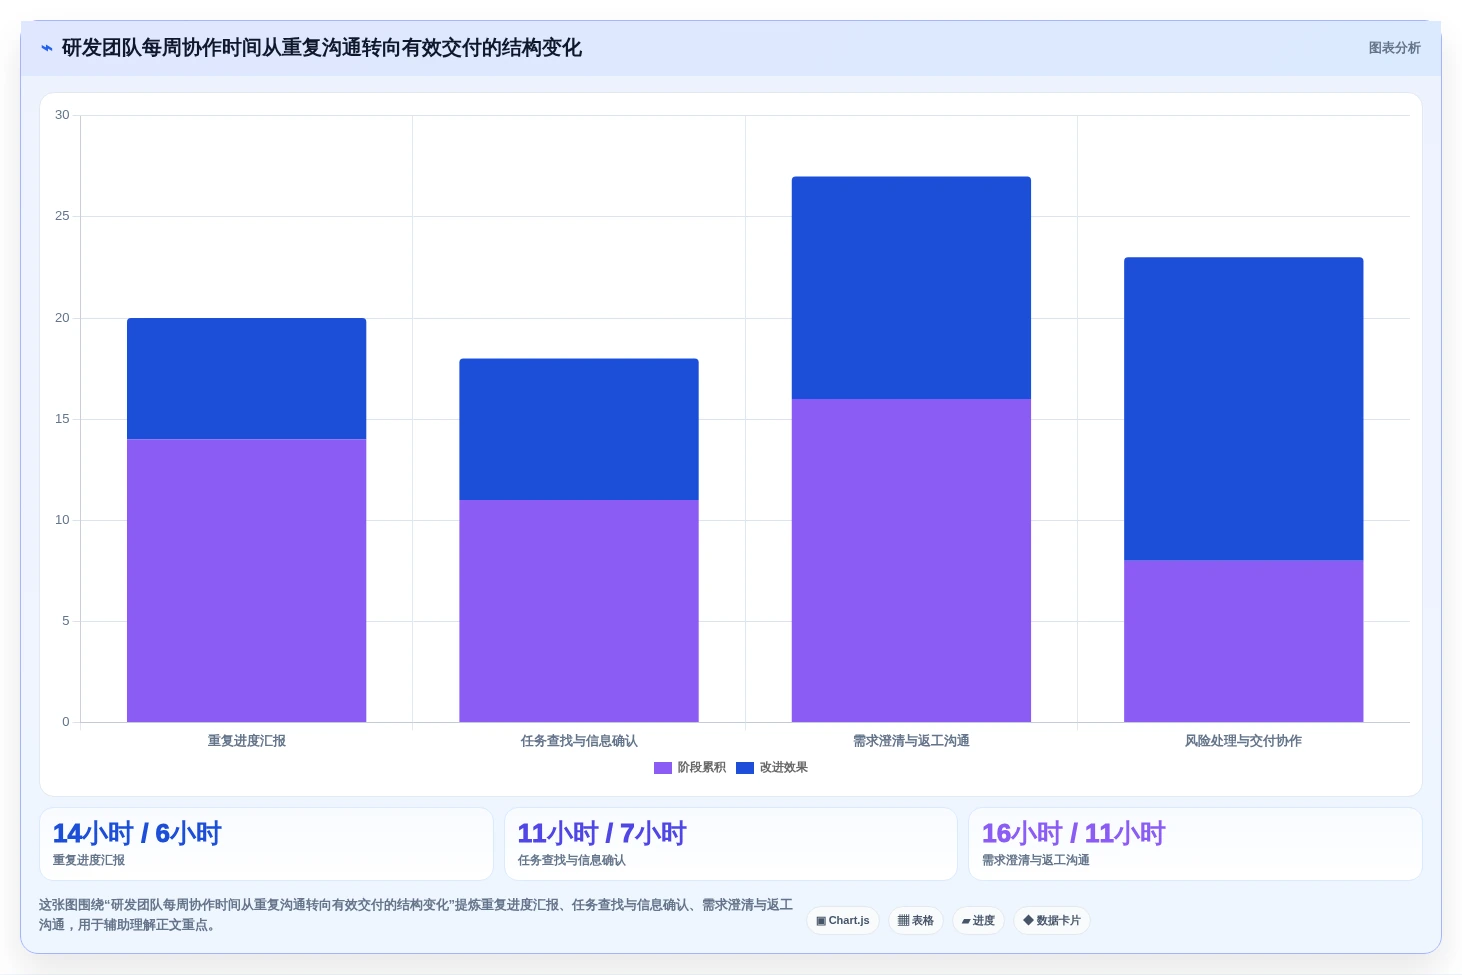This screenshot has width=1462, height=975.
Task: Click the purple segment of the 重复进度汇报 bar
Action: tap(247, 580)
